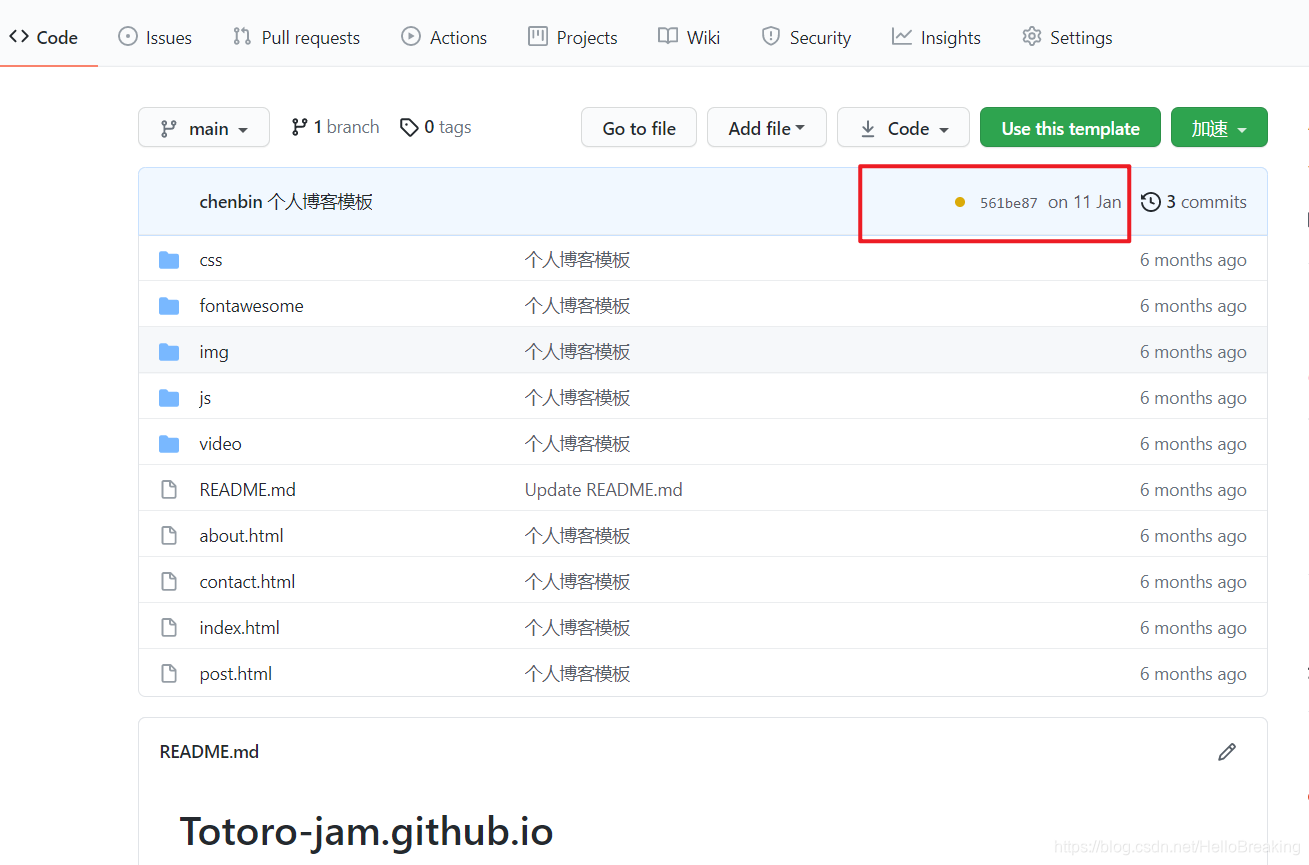Expand the green 加速 dropdown
The image size is (1309, 865).
click(x=1219, y=127)
